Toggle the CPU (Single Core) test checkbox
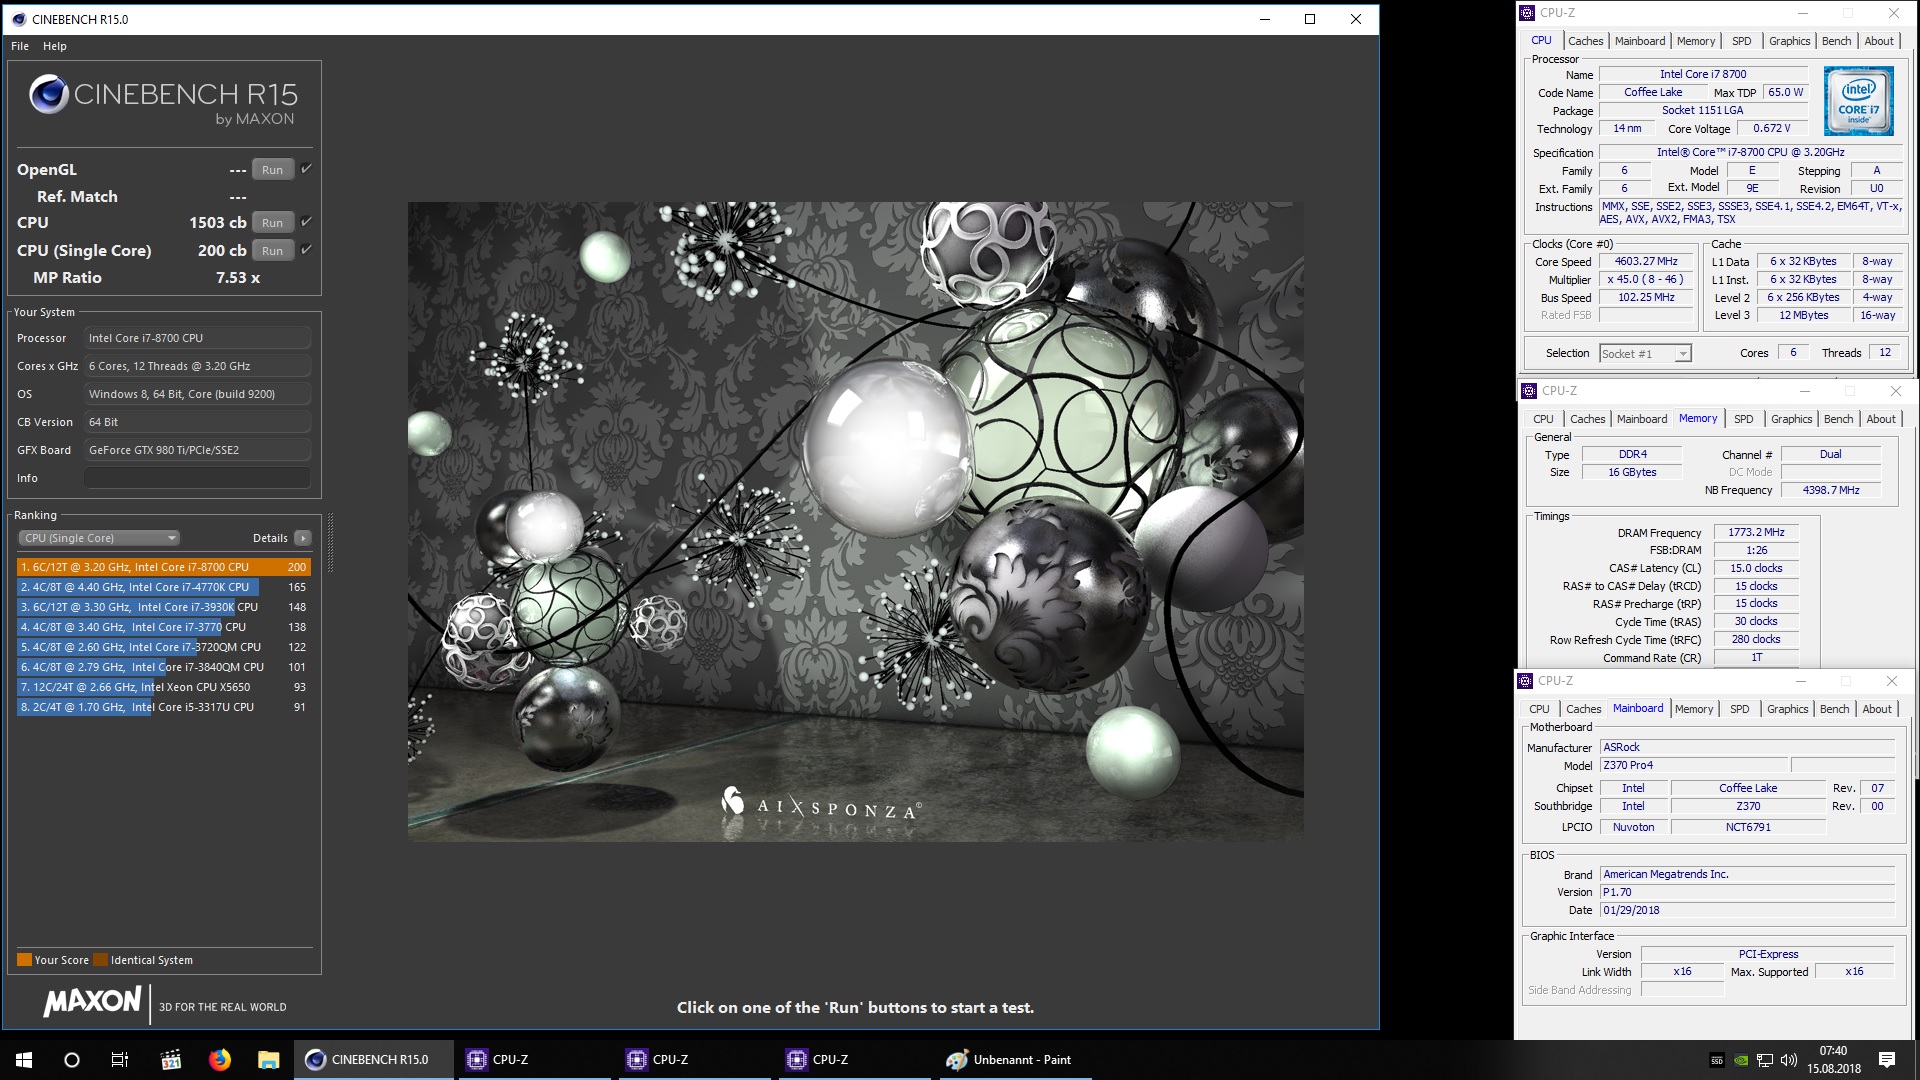The width and height of the screenshot is (1920, 1080). coord(307,250)
